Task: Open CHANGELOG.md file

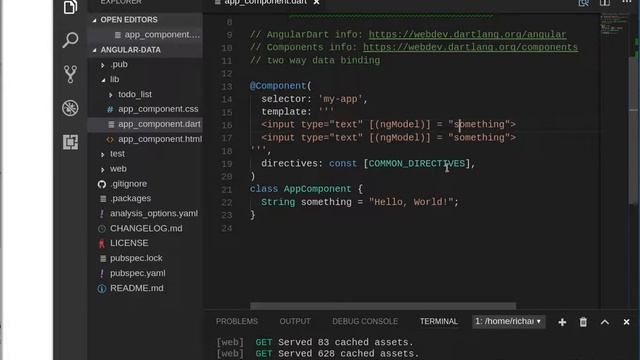Action: (x=145, y=229)
